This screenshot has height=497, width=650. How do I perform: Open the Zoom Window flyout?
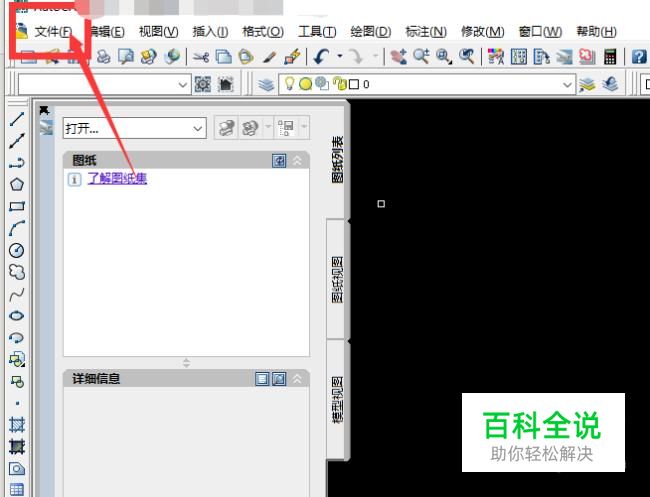coord(444,57)
